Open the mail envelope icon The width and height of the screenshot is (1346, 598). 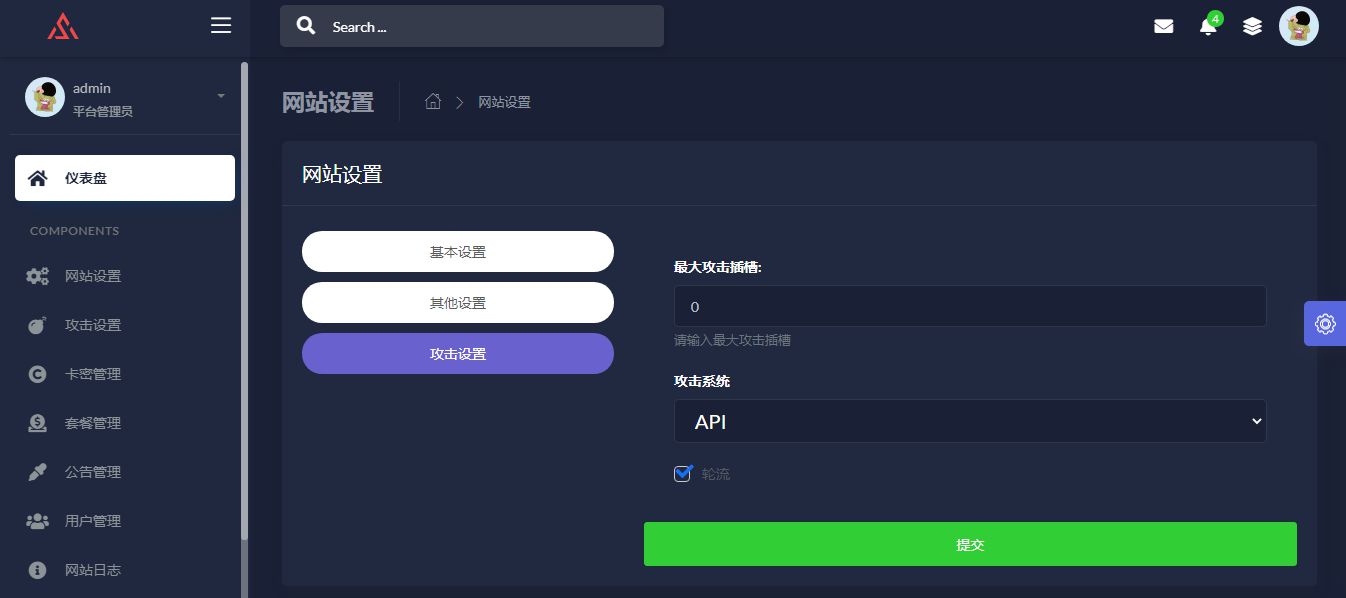click(x=1163, y=27)
